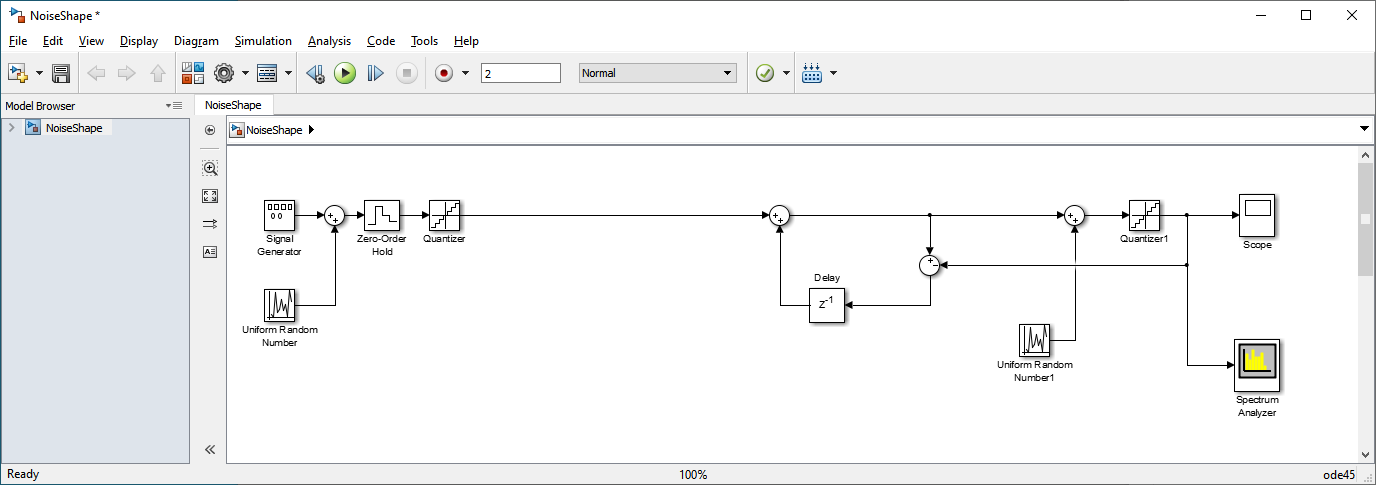1376x485 pixels.
Task: Click the Back navigation arrow
Action: pyautogui.click(x=96, y=73)
